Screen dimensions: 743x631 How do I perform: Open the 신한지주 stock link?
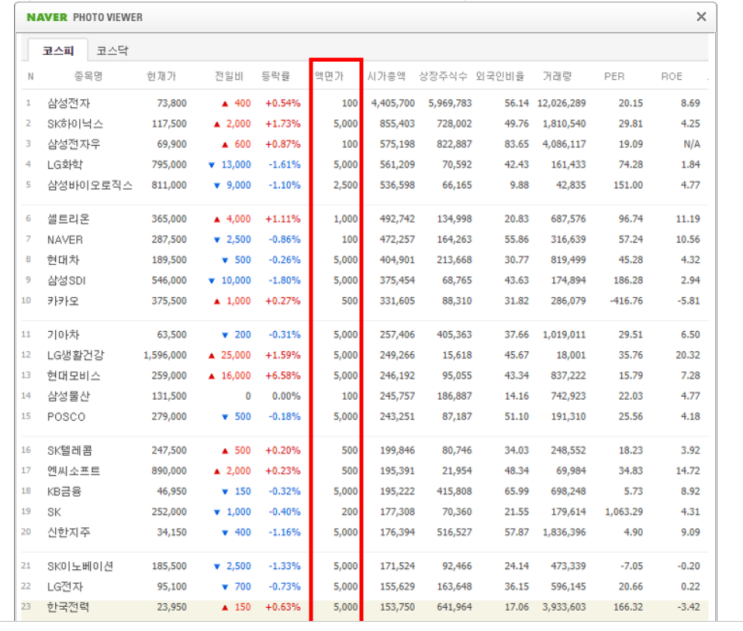click(68, 532)
